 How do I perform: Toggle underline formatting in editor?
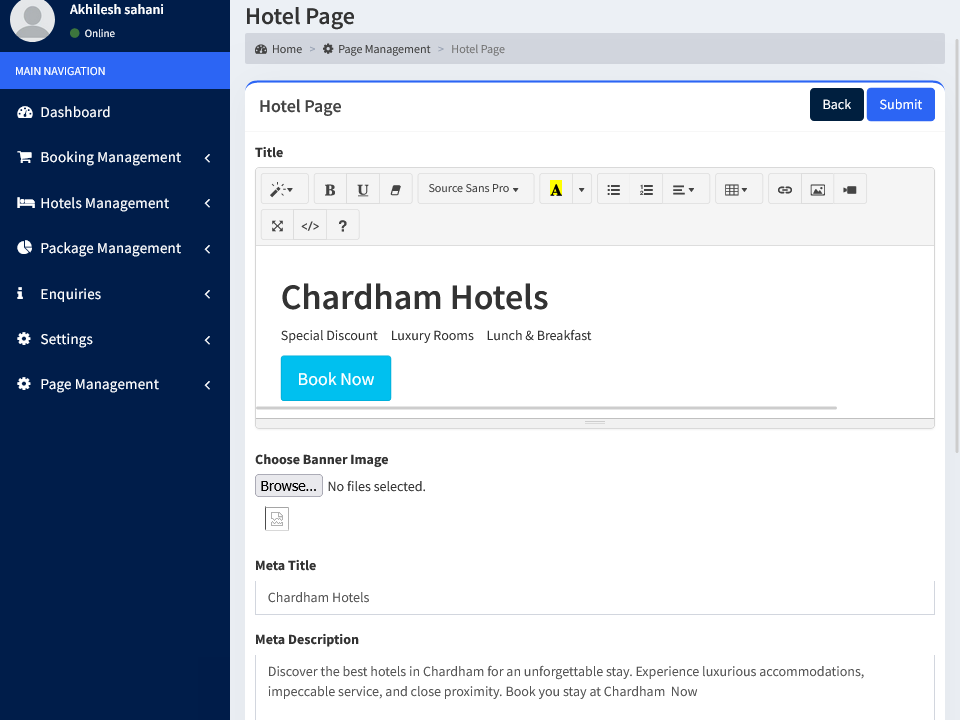[363, 189]
